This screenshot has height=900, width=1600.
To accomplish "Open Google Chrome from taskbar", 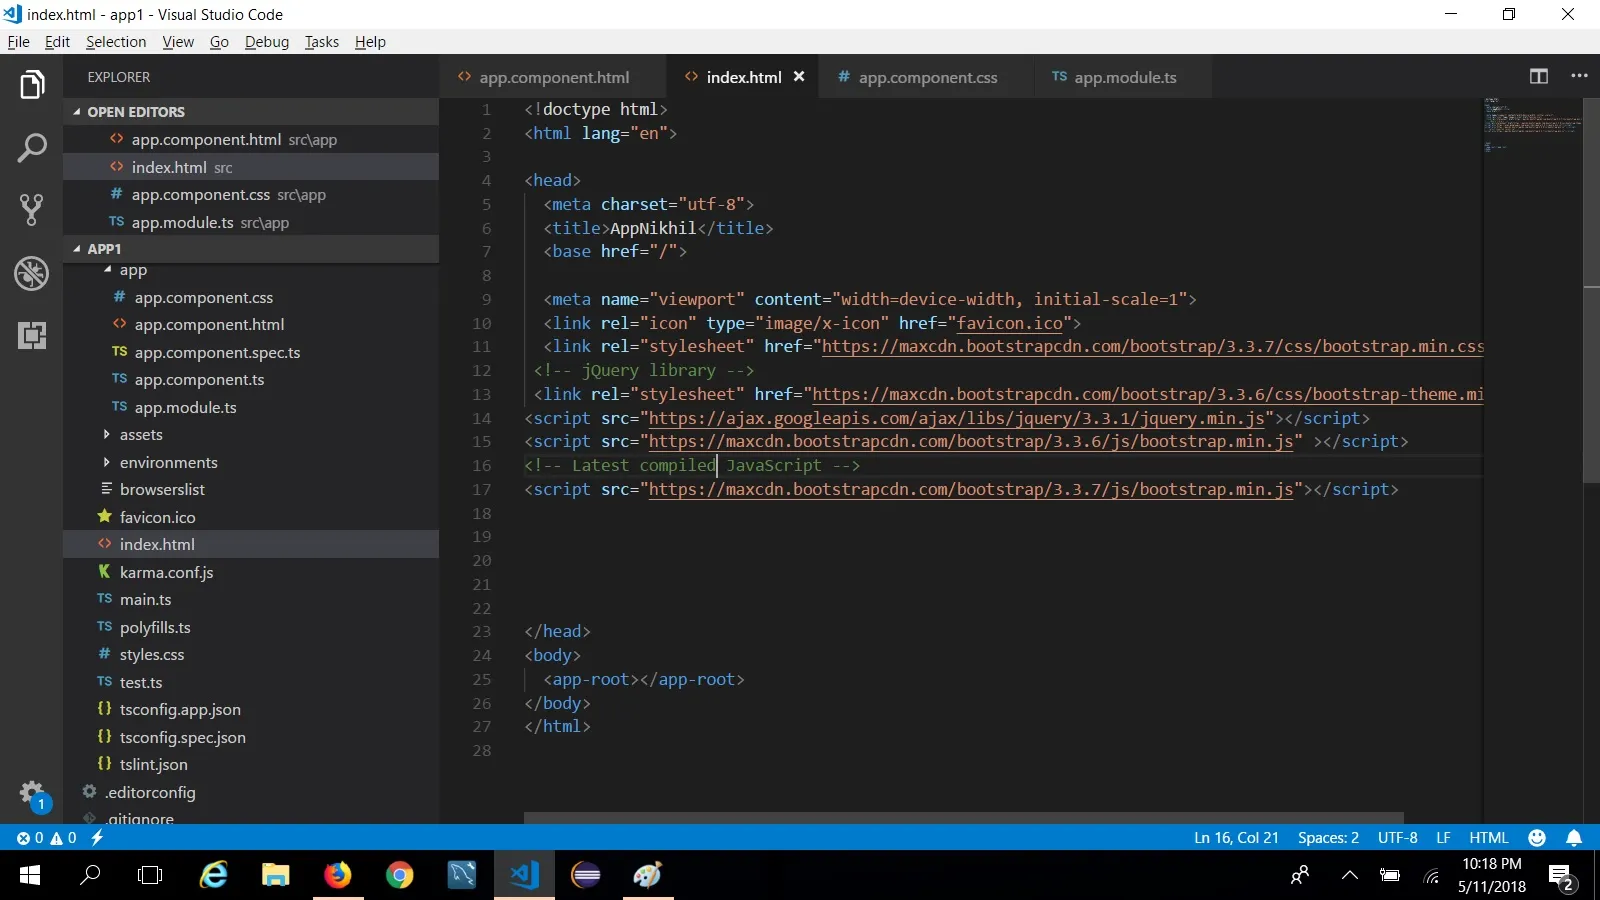I will click(x=400, y=876).
